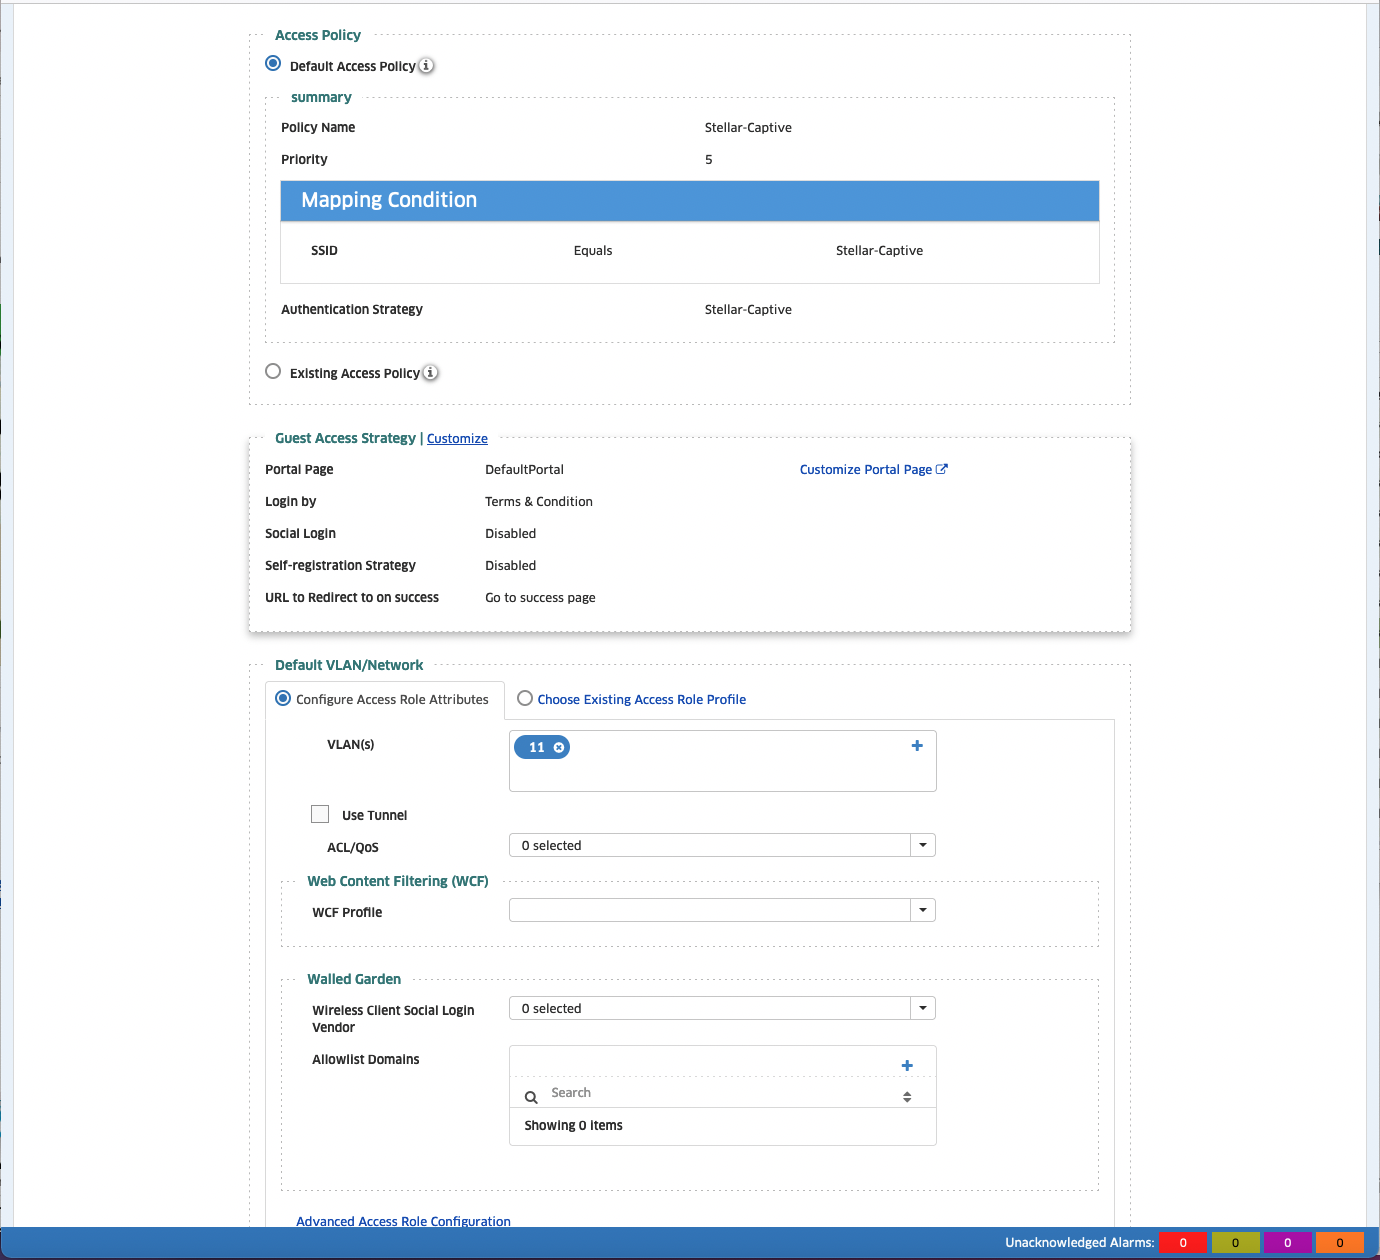The height and width of the screenshot is (1260, 1380).
Task: Toggle sort arrows in Allowlist Domains
Action: pyautogui.click(x=907, y=1097)
